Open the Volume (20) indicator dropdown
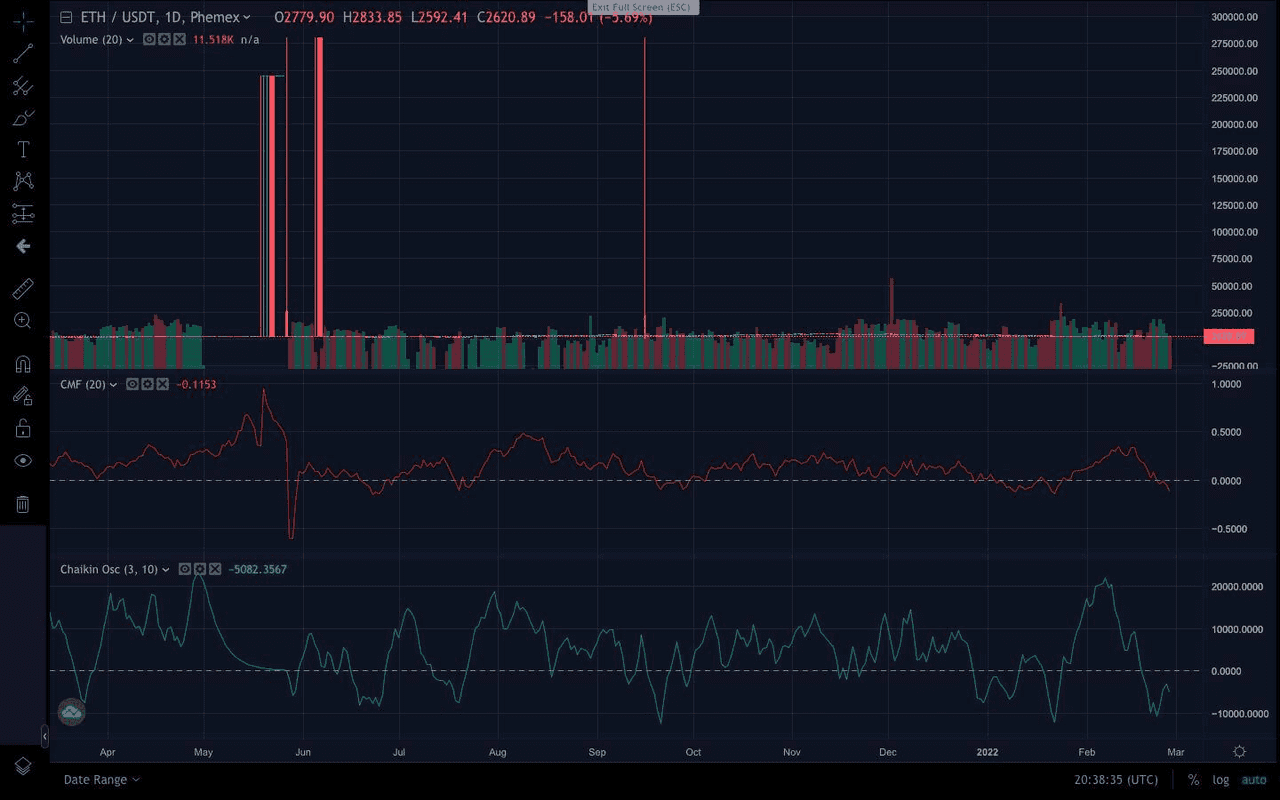 click(130, 40)
